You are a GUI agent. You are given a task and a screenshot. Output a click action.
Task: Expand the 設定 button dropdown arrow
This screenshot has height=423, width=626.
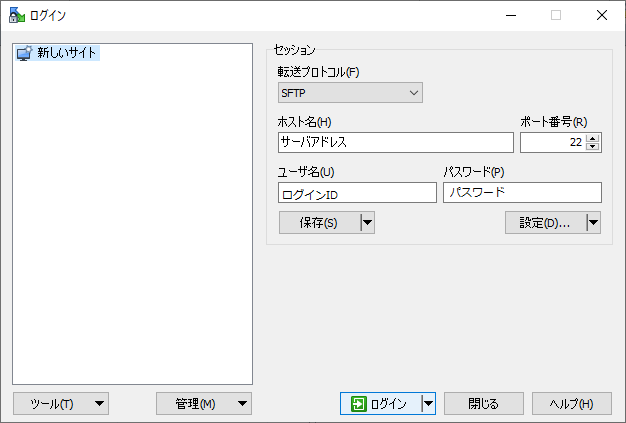click(x=593, y=223)
